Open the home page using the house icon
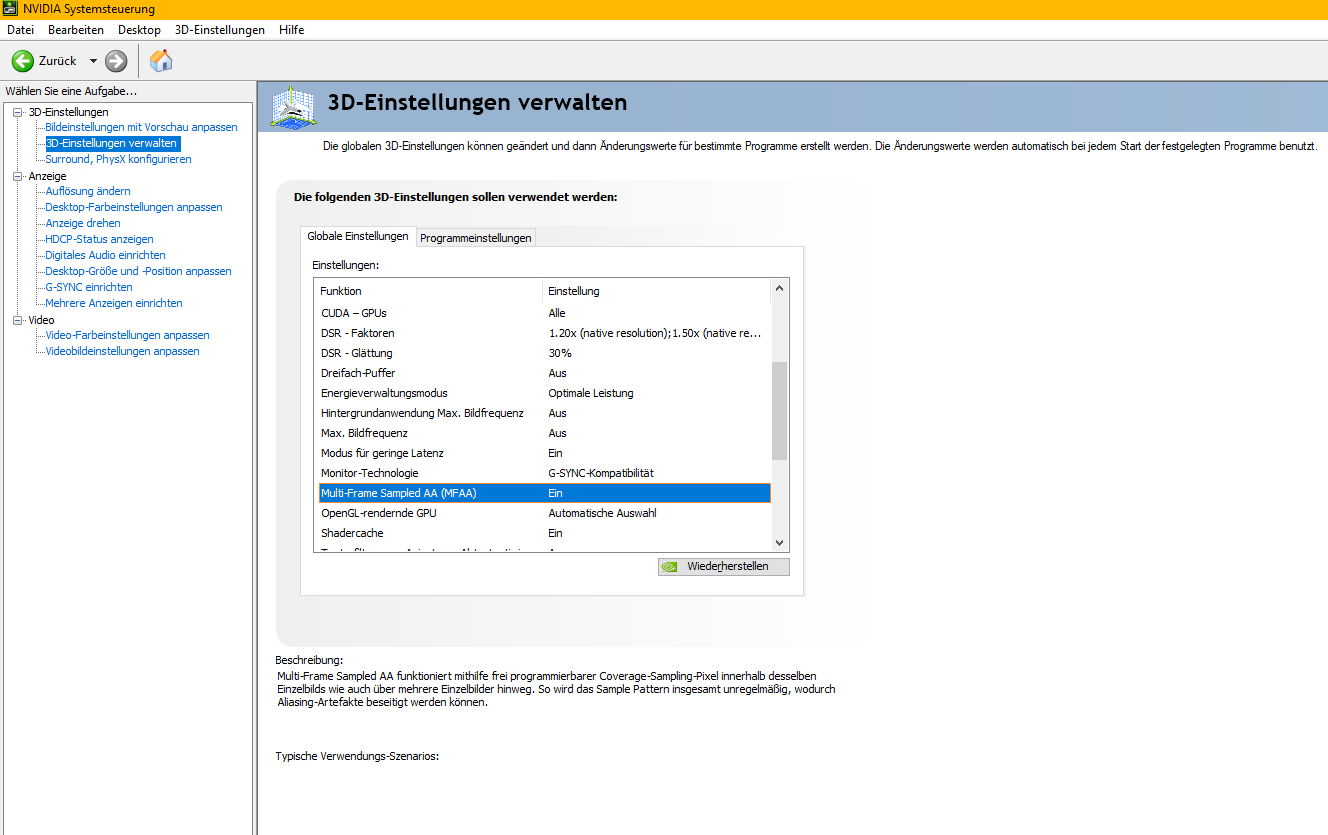The width and height of the screenshot is (1328, 835). coord(160,61)
